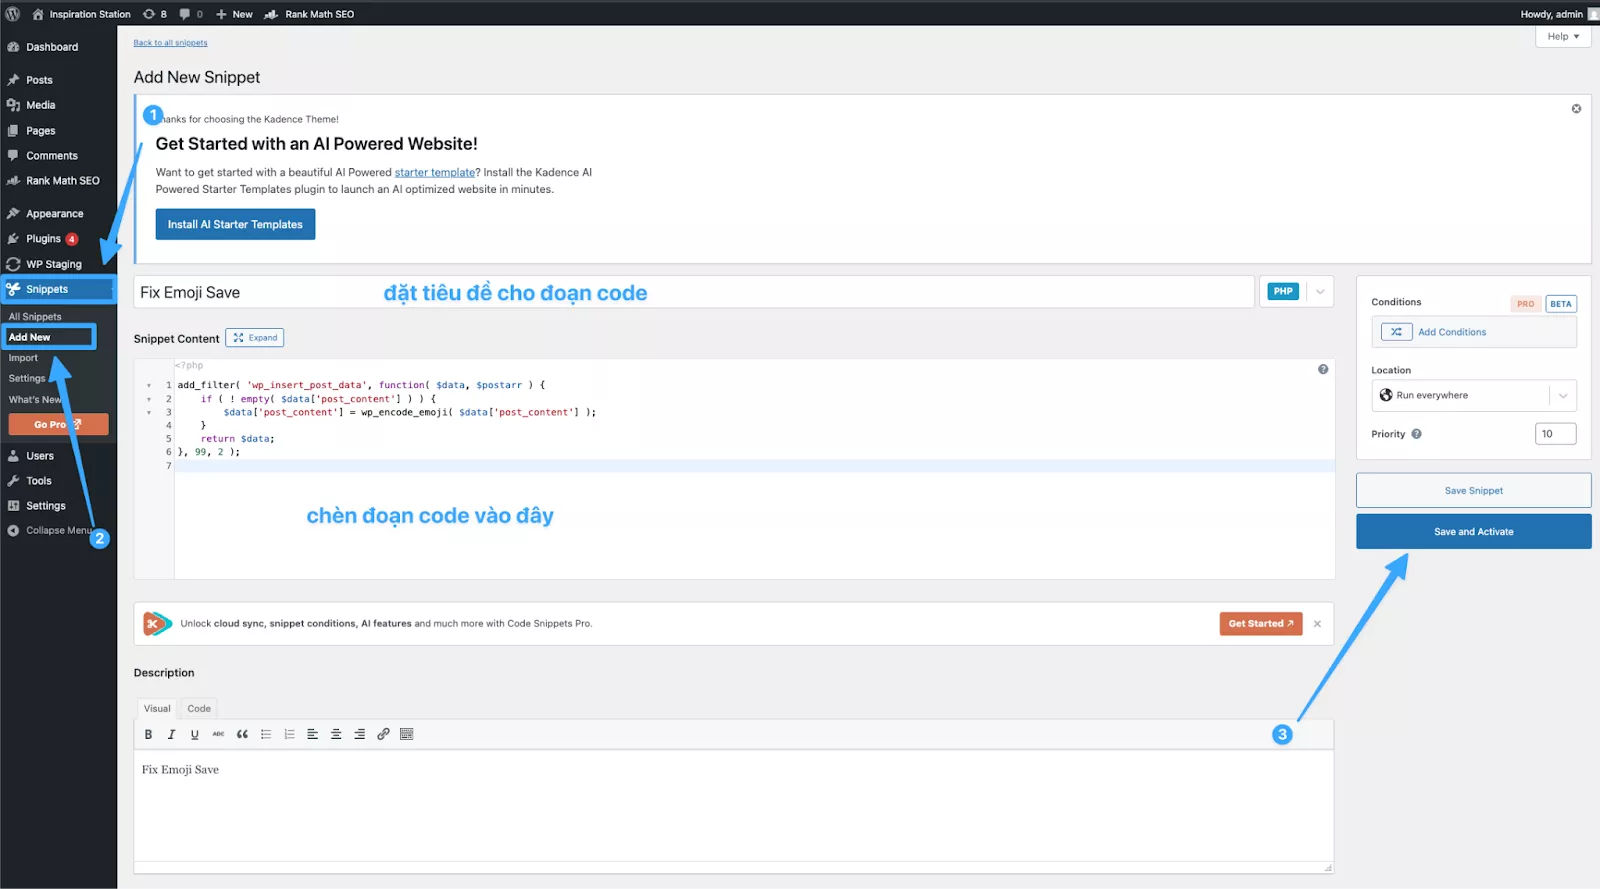Insert a bulleted list in description
The height and width of the screenshot is (889, 1600).
click(266, 734)
